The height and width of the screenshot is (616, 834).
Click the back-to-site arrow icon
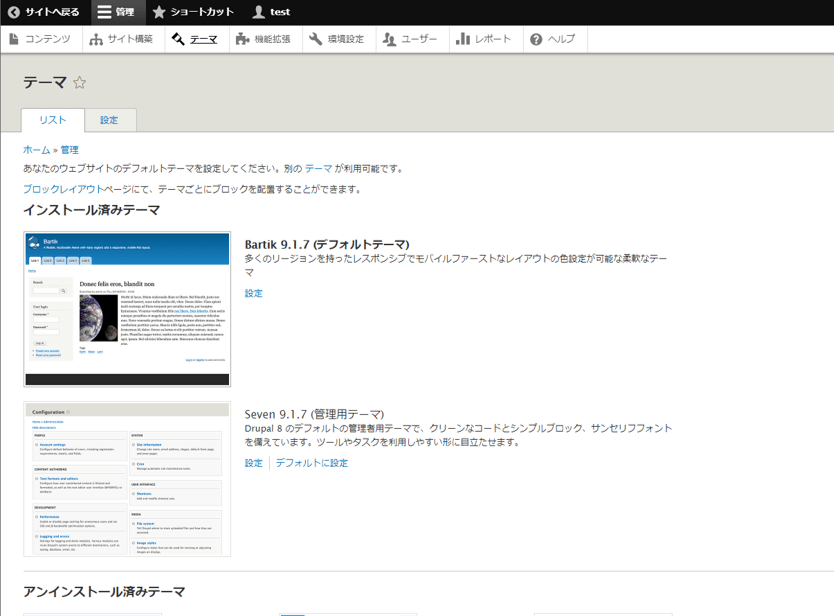click(x=14, y=12)
